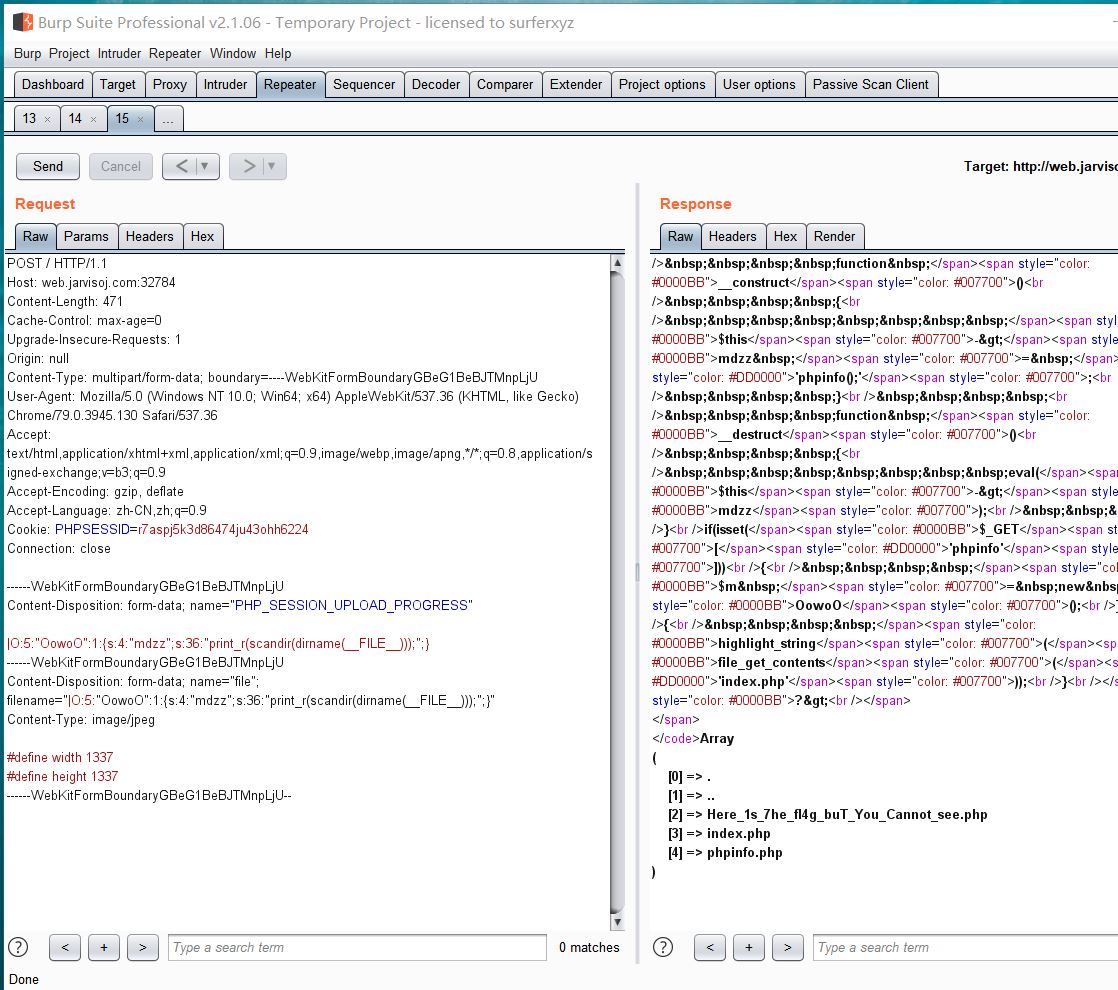The height and width of the screenshot is (990, 1118).
Task: Click request search next match button
Action: pyautogui.click(x=143, y=947)
